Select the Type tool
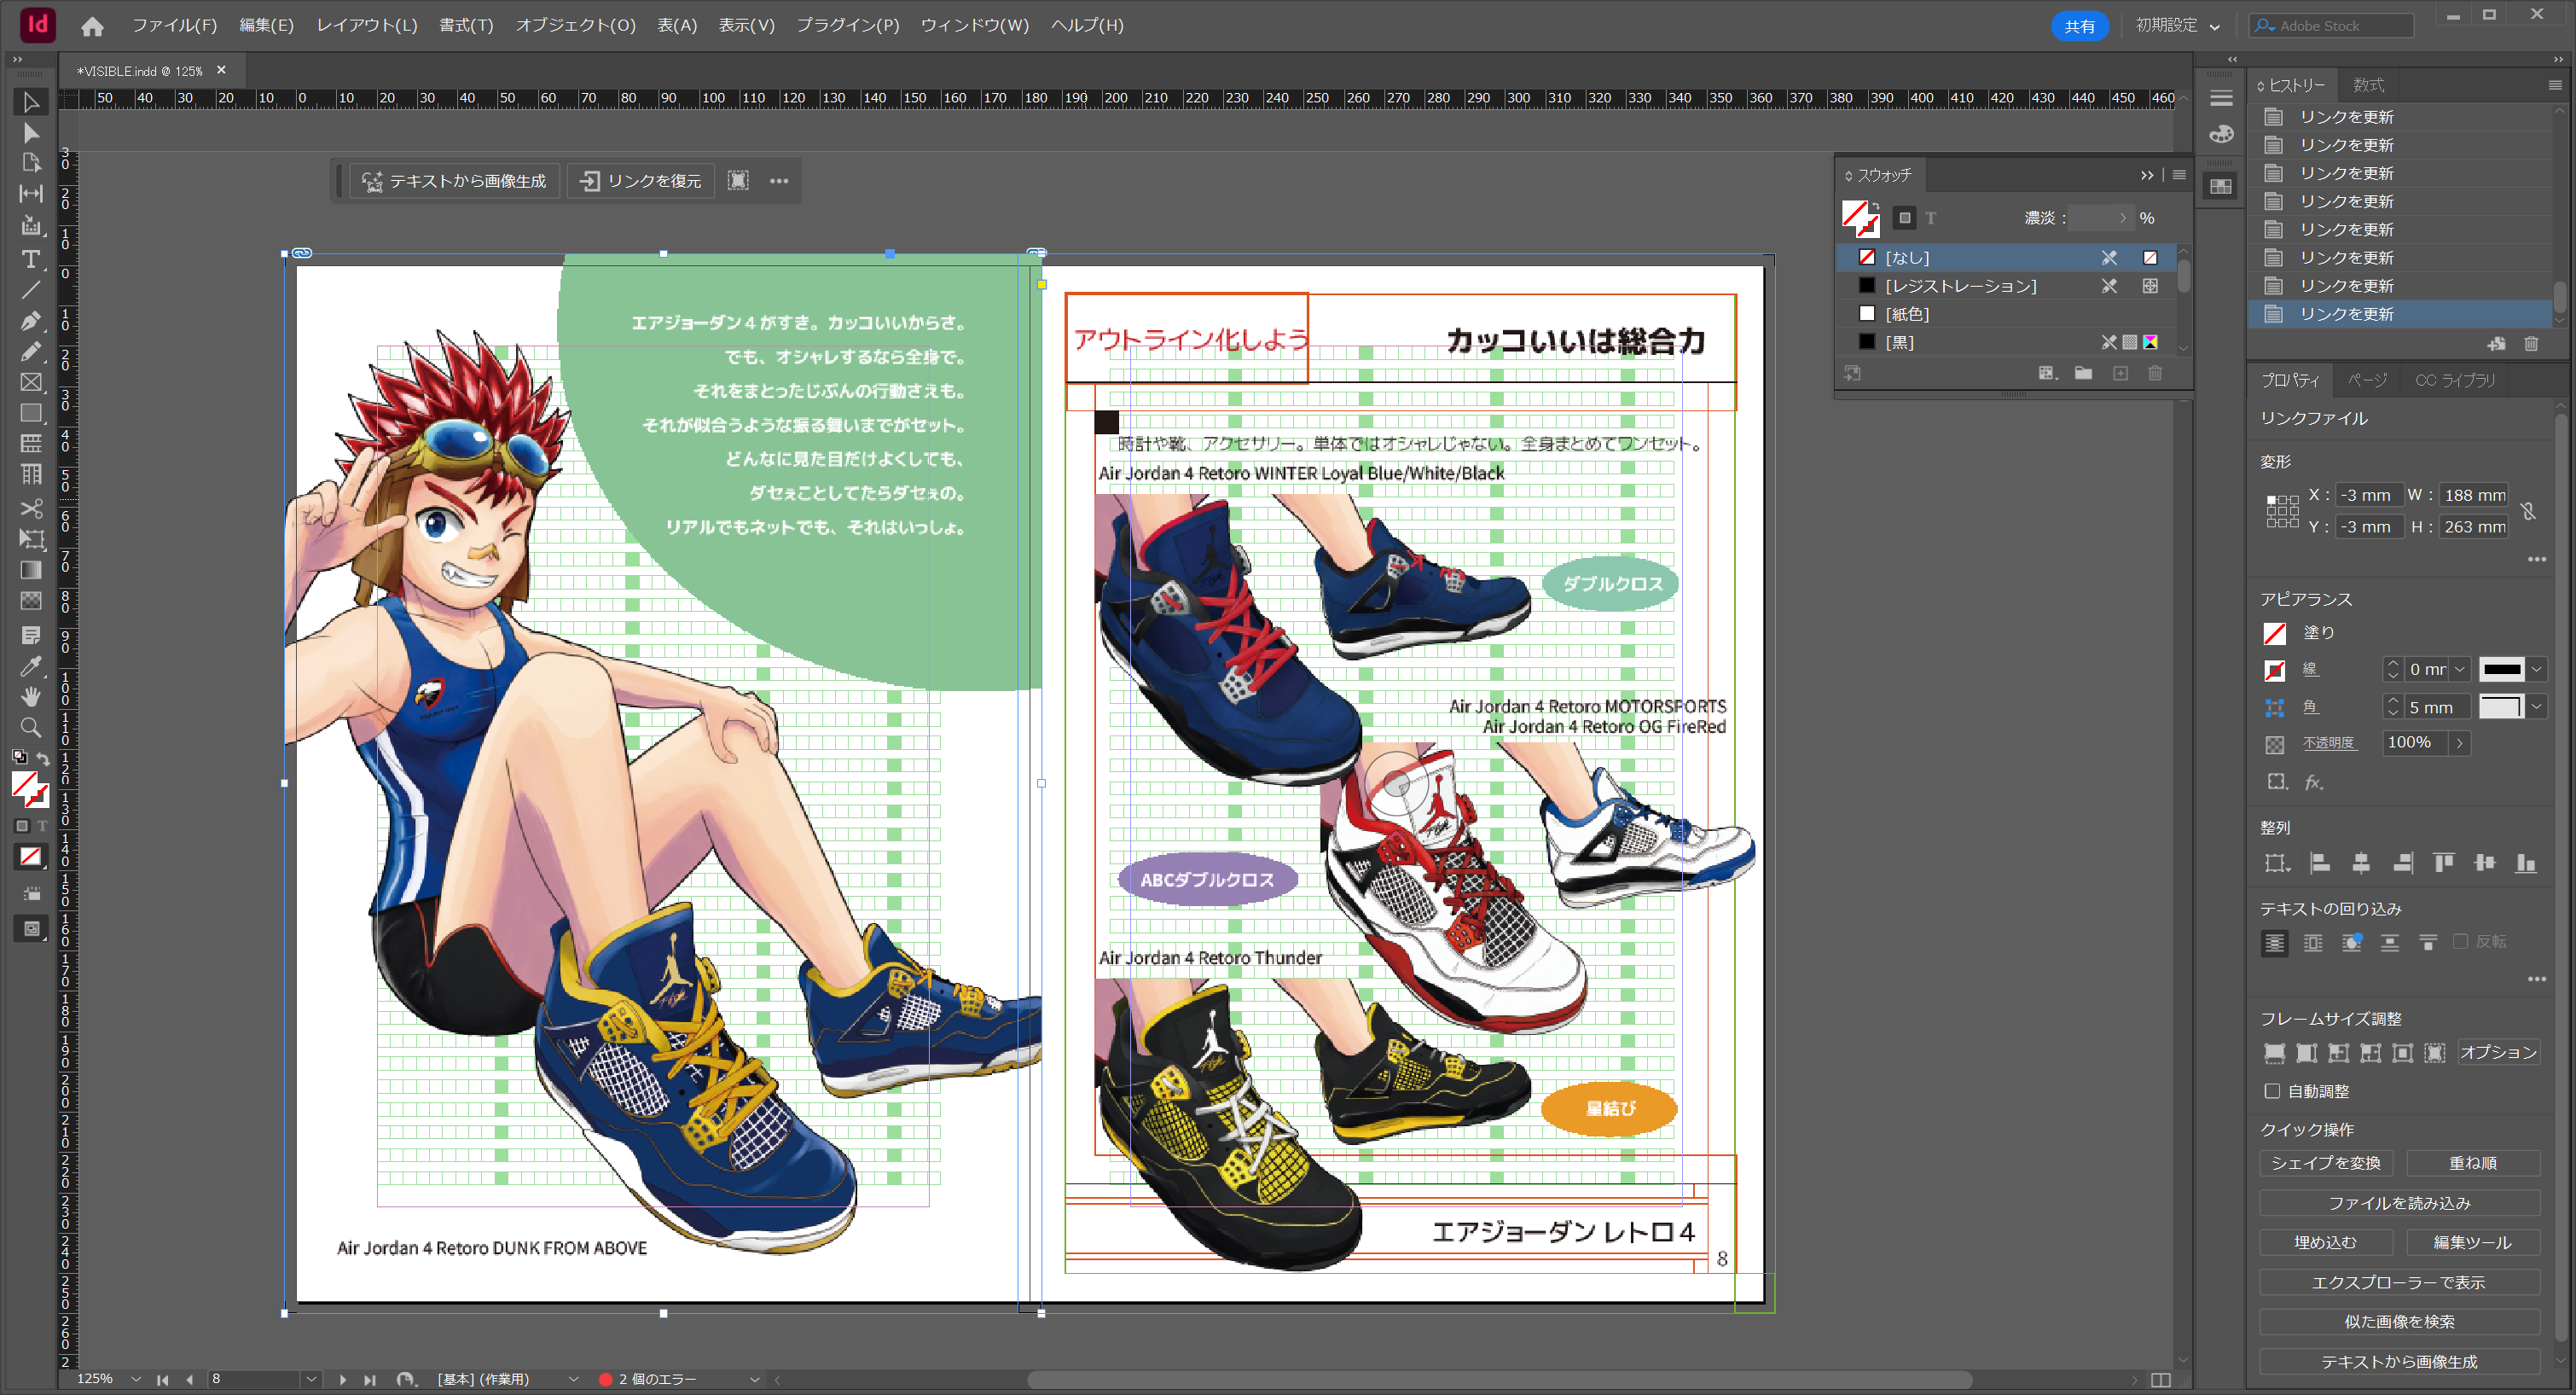The height and width of the screenshot is (1395, 2576). point(31,259)
